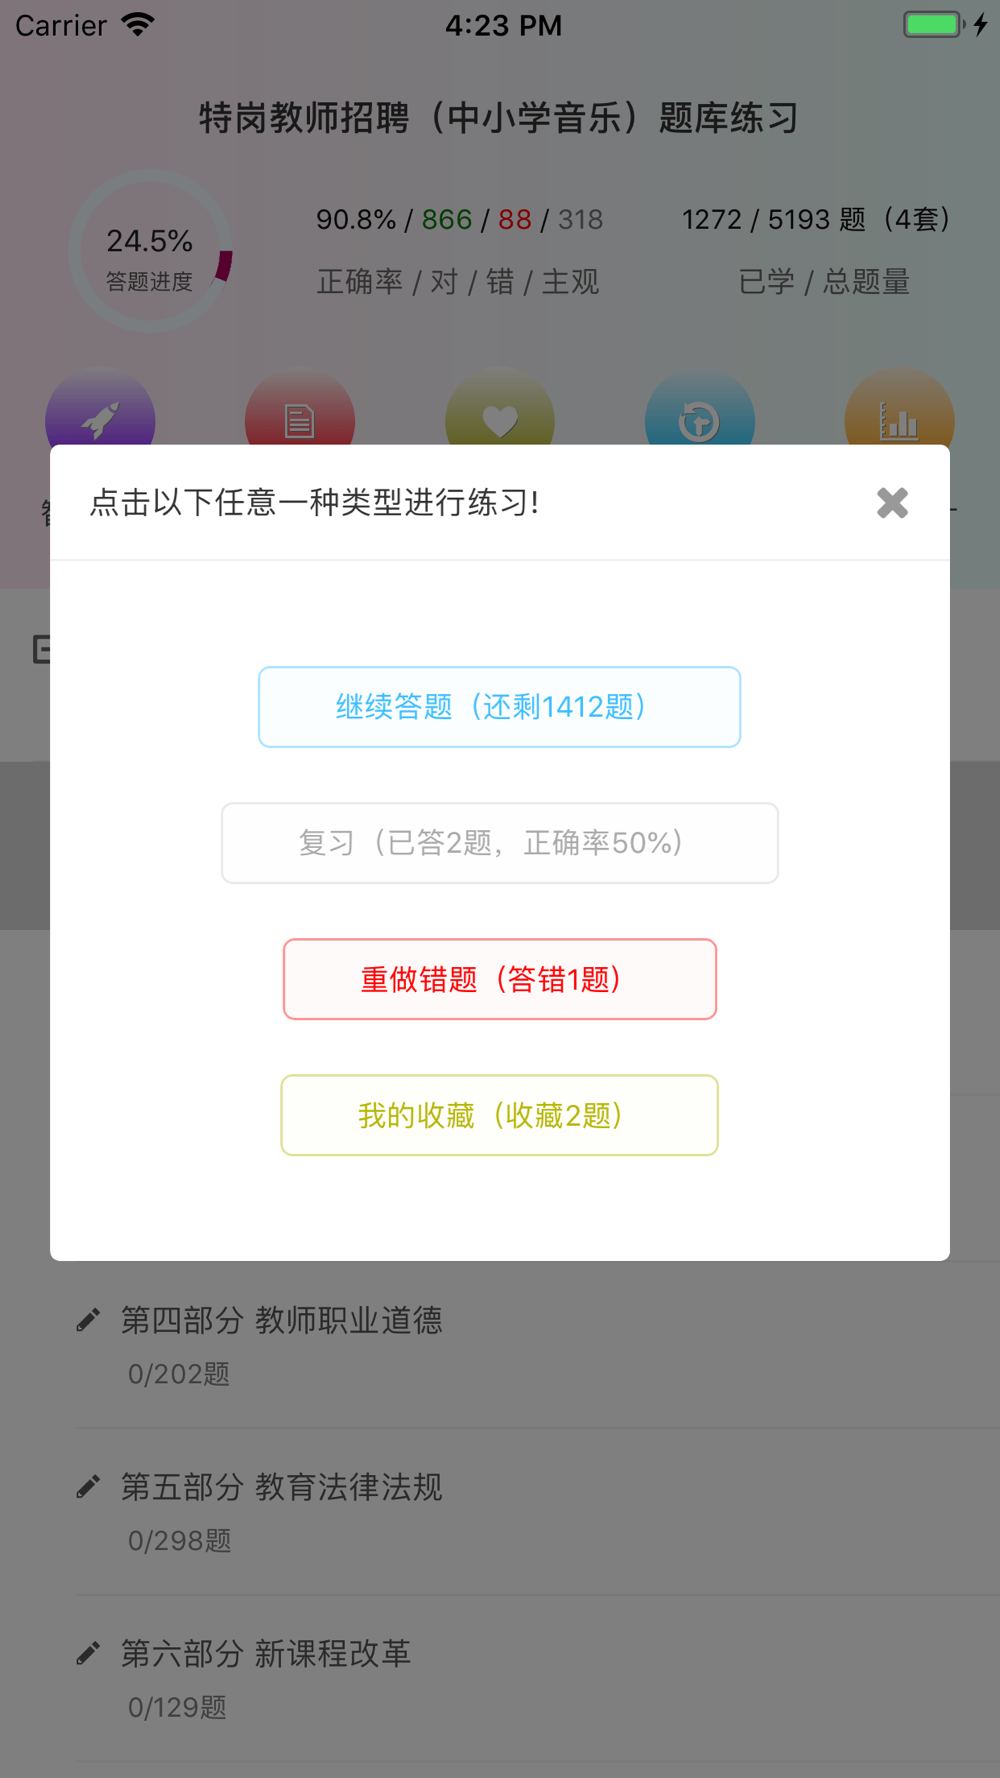Collapse the section list minus icon

(x=41, y=649)
